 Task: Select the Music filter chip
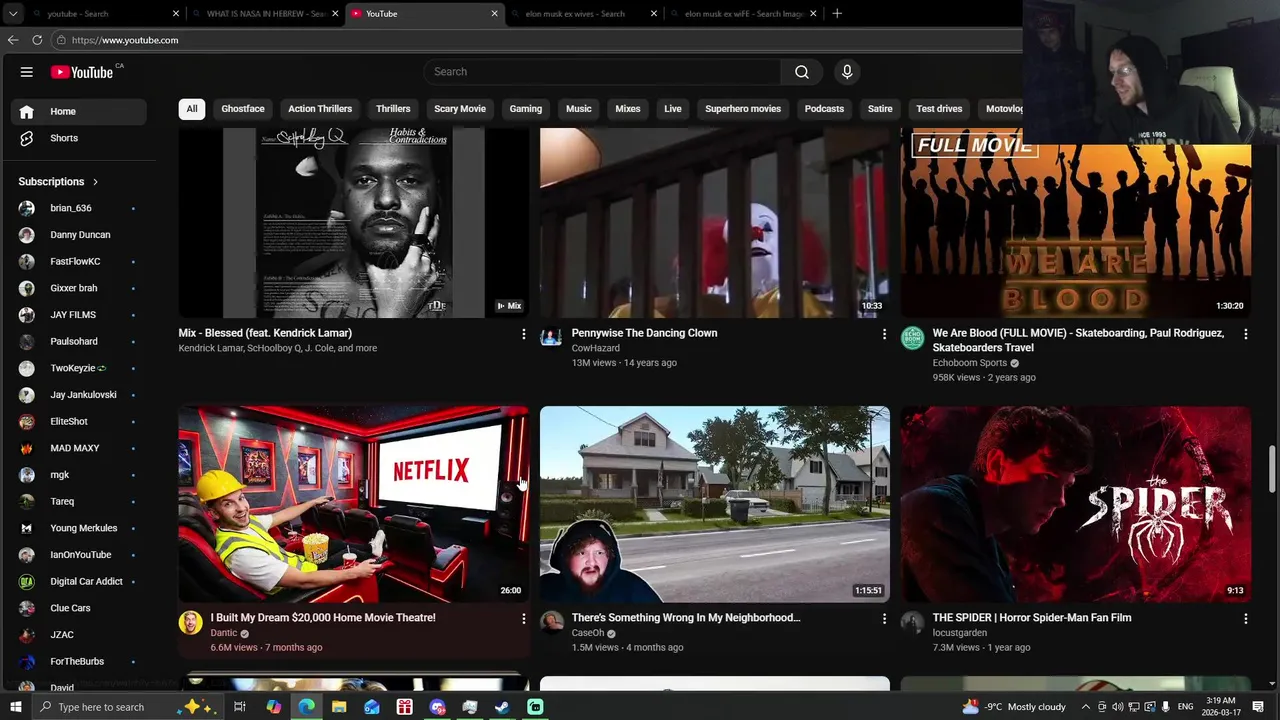[579, 109]
